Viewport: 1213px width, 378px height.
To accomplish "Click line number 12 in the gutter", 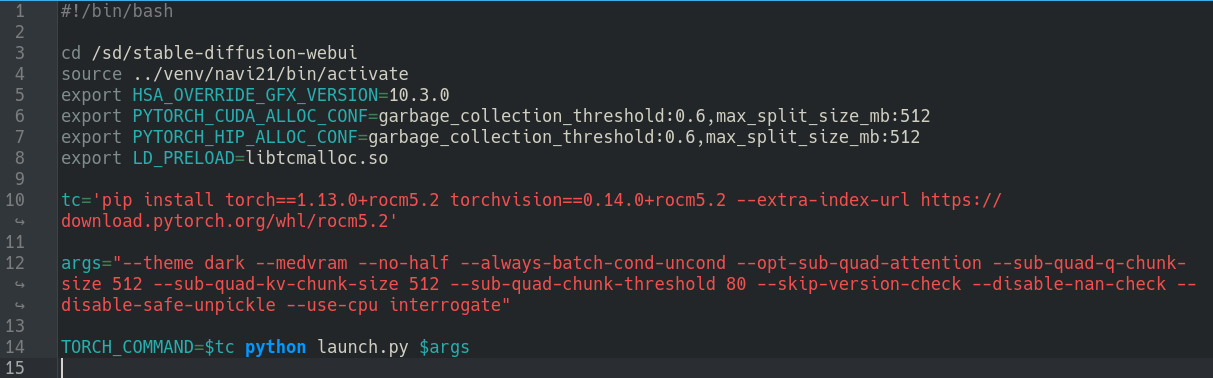I will 19,263.
